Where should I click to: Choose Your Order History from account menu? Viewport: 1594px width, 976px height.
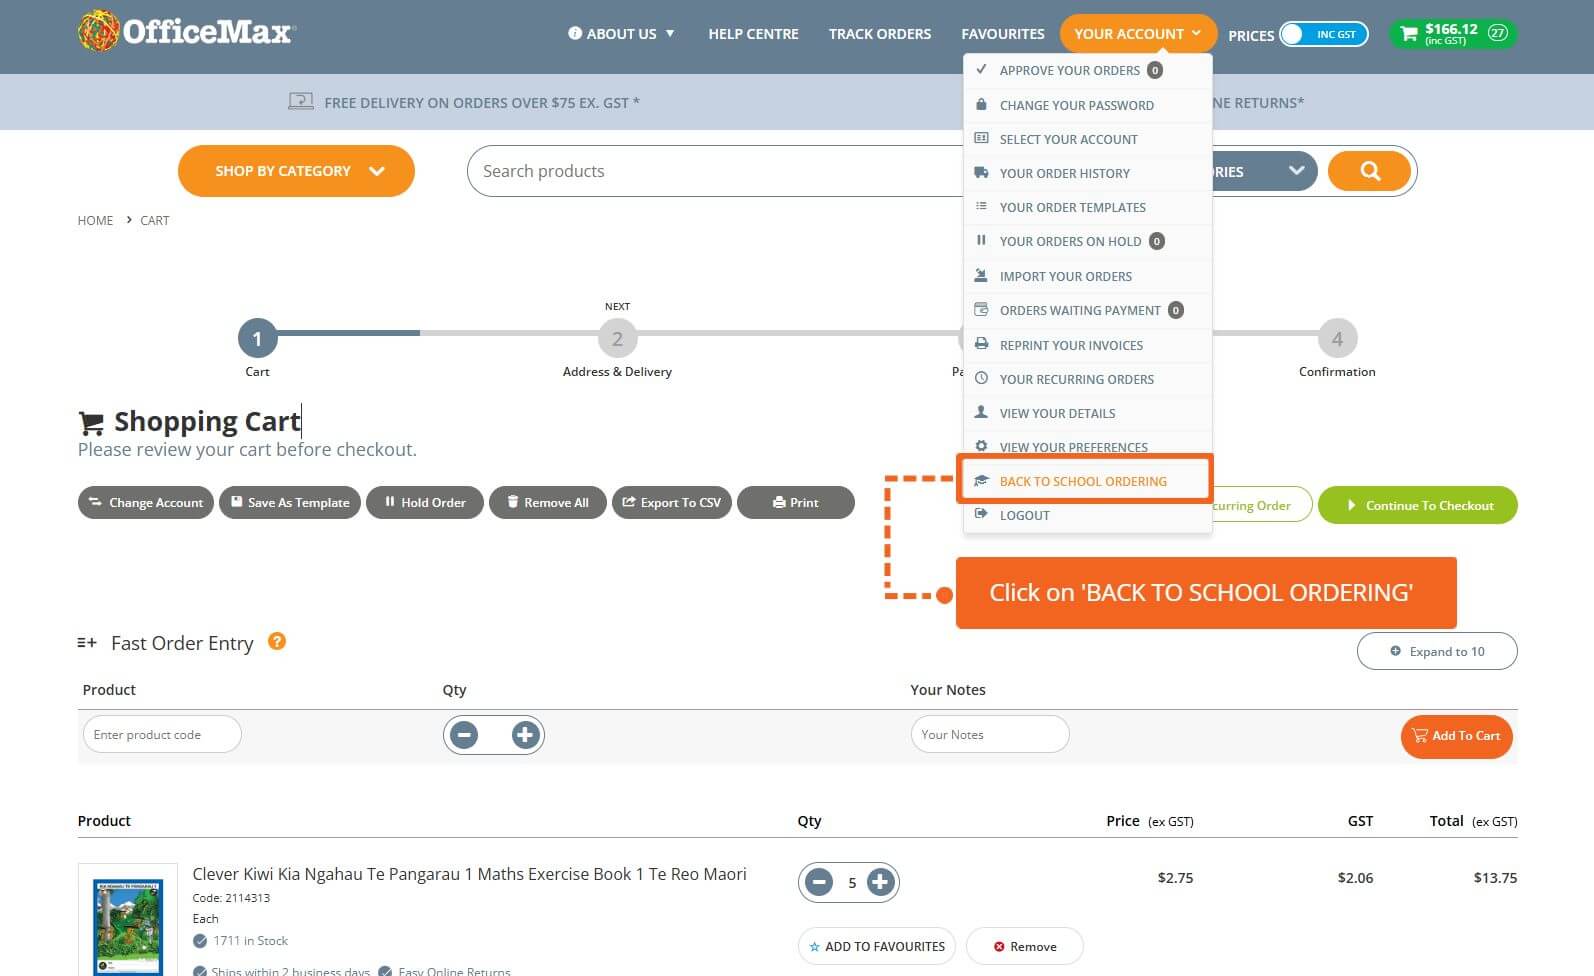pyautogui.click(x=1064, y=173)
